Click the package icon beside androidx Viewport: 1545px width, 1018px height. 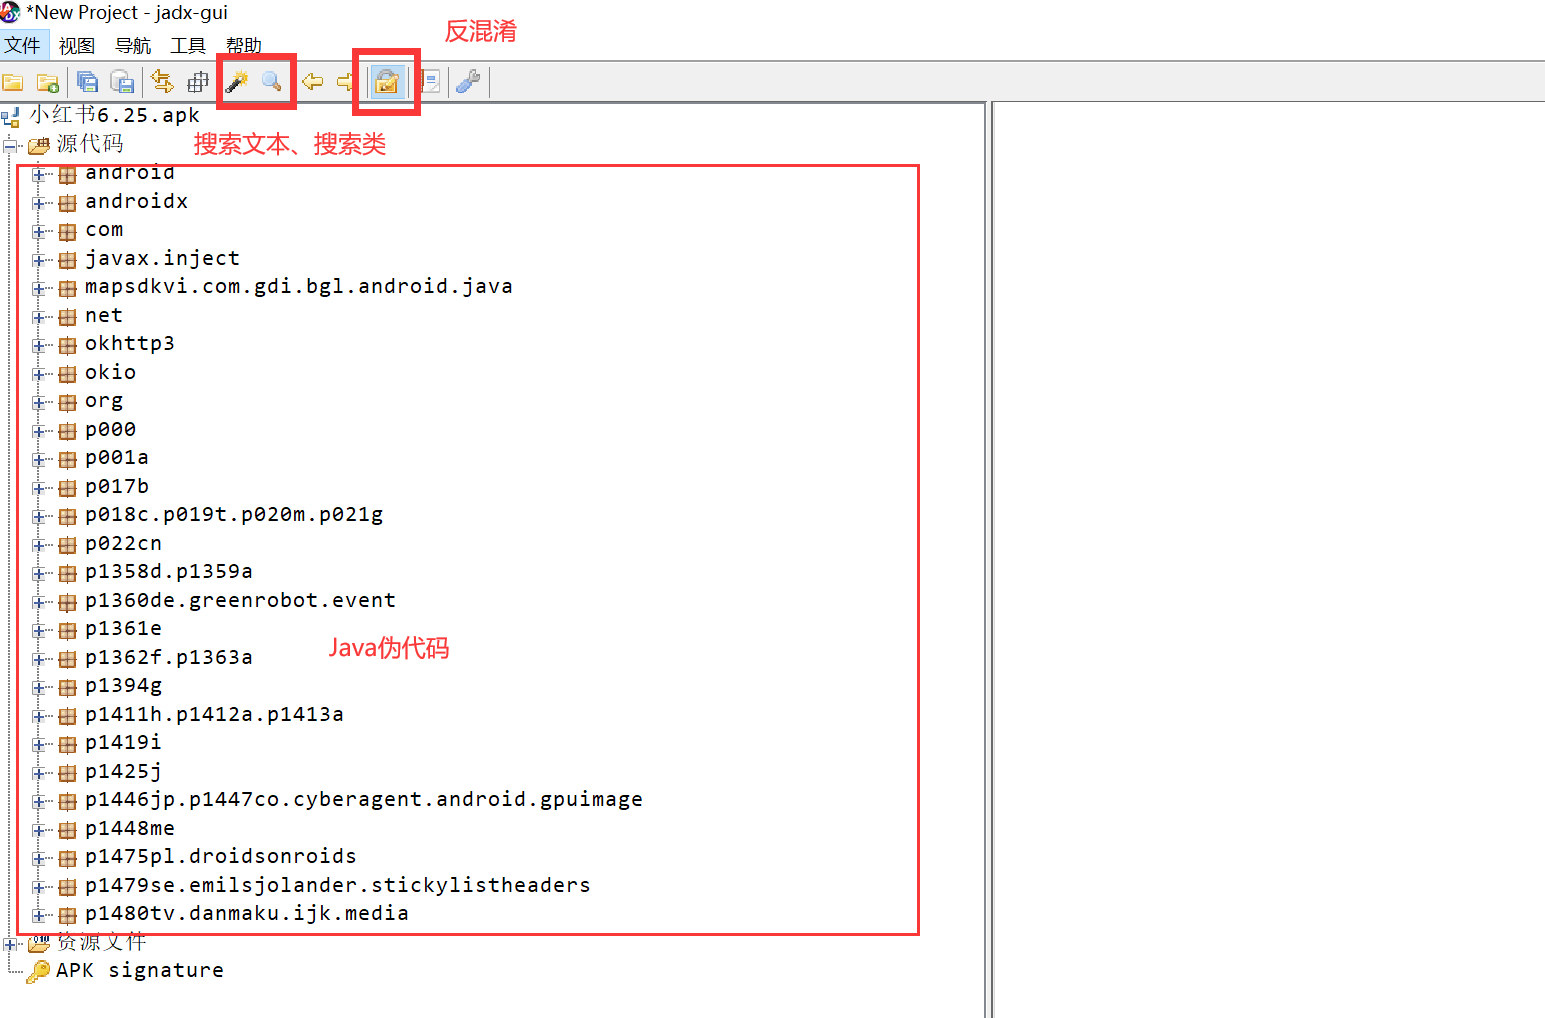coord(67,203)
